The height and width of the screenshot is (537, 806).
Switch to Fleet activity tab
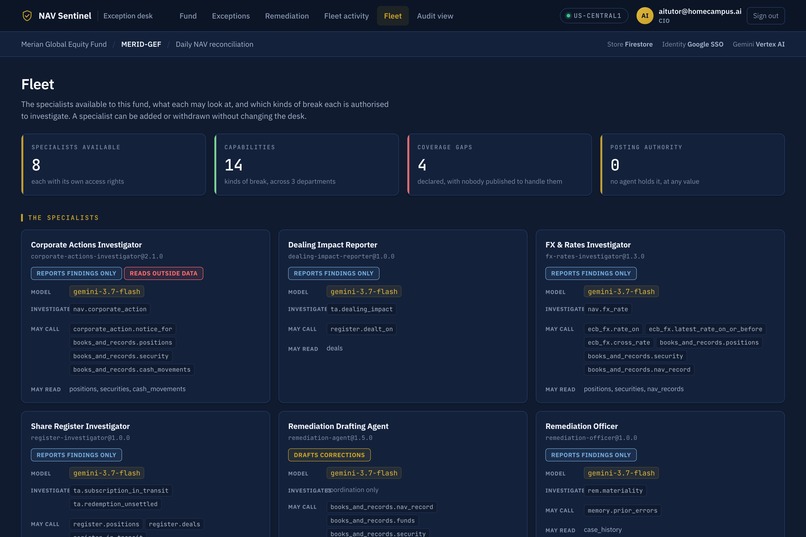346,16
